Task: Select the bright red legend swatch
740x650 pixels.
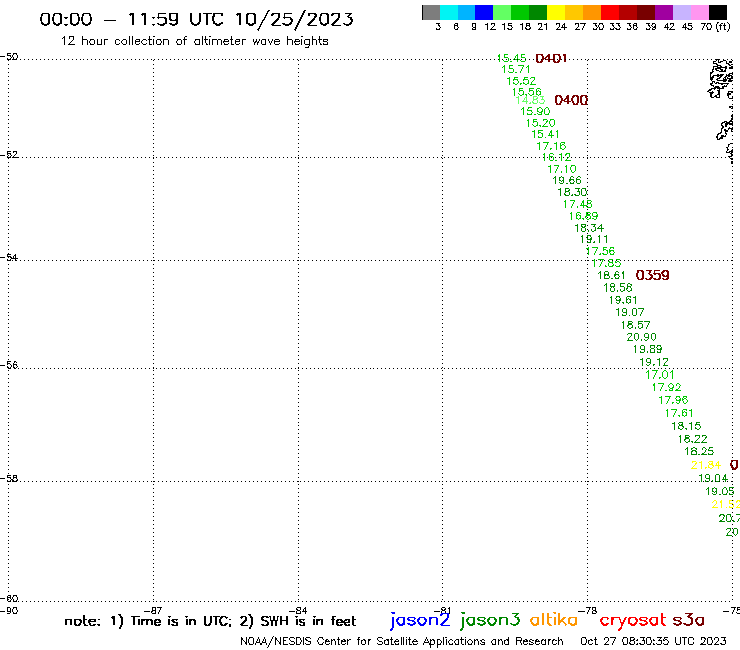Action: click(x=610, y=12)
